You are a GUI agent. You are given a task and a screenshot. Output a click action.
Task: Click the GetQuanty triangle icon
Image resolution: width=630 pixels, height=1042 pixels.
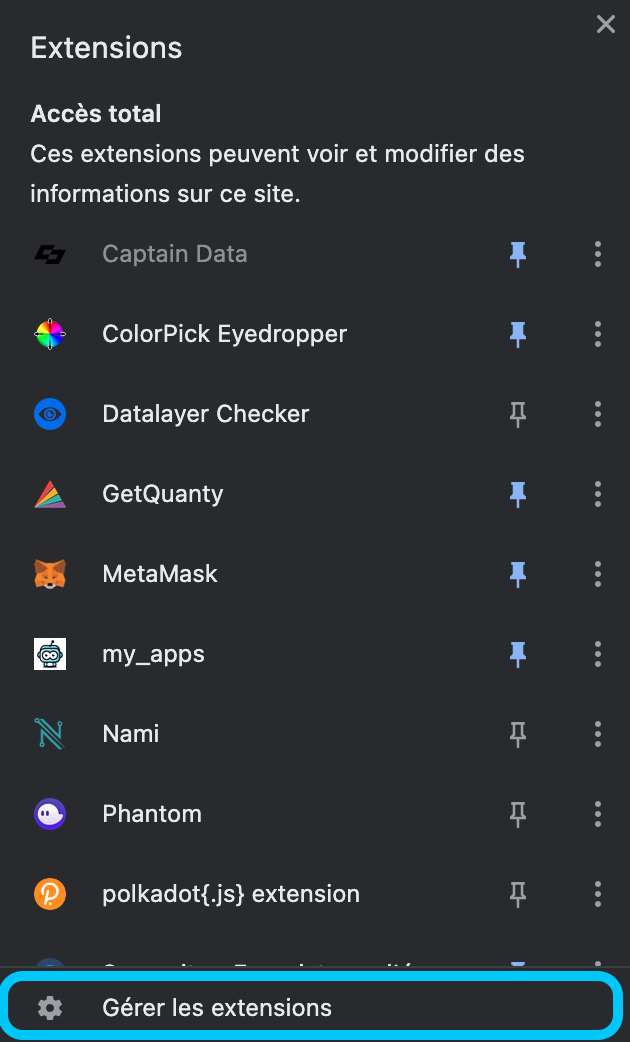click(x=50, y=494)
